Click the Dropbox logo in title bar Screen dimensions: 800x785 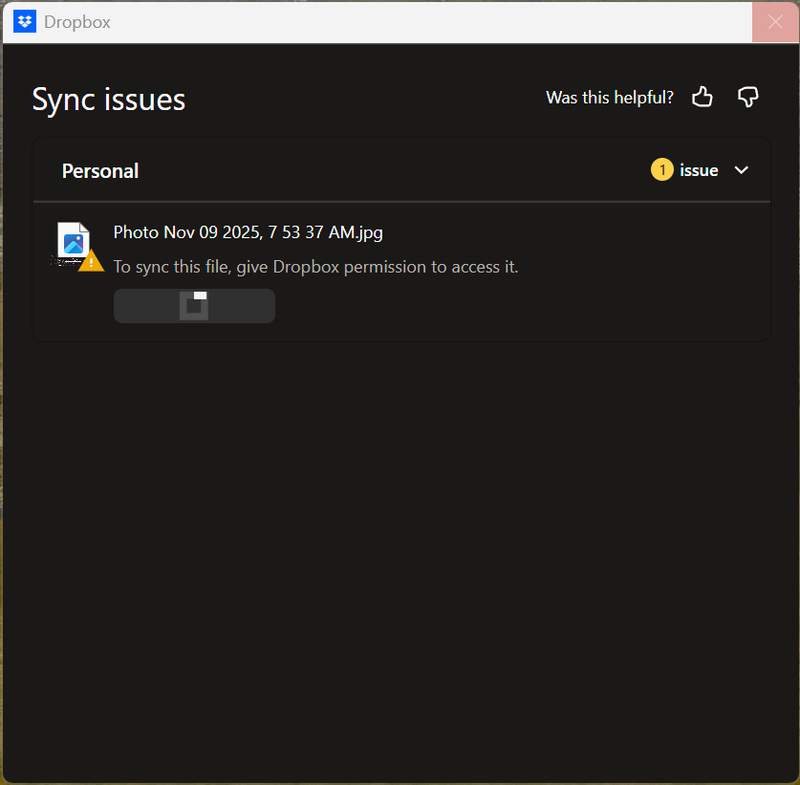coord(26,22)
